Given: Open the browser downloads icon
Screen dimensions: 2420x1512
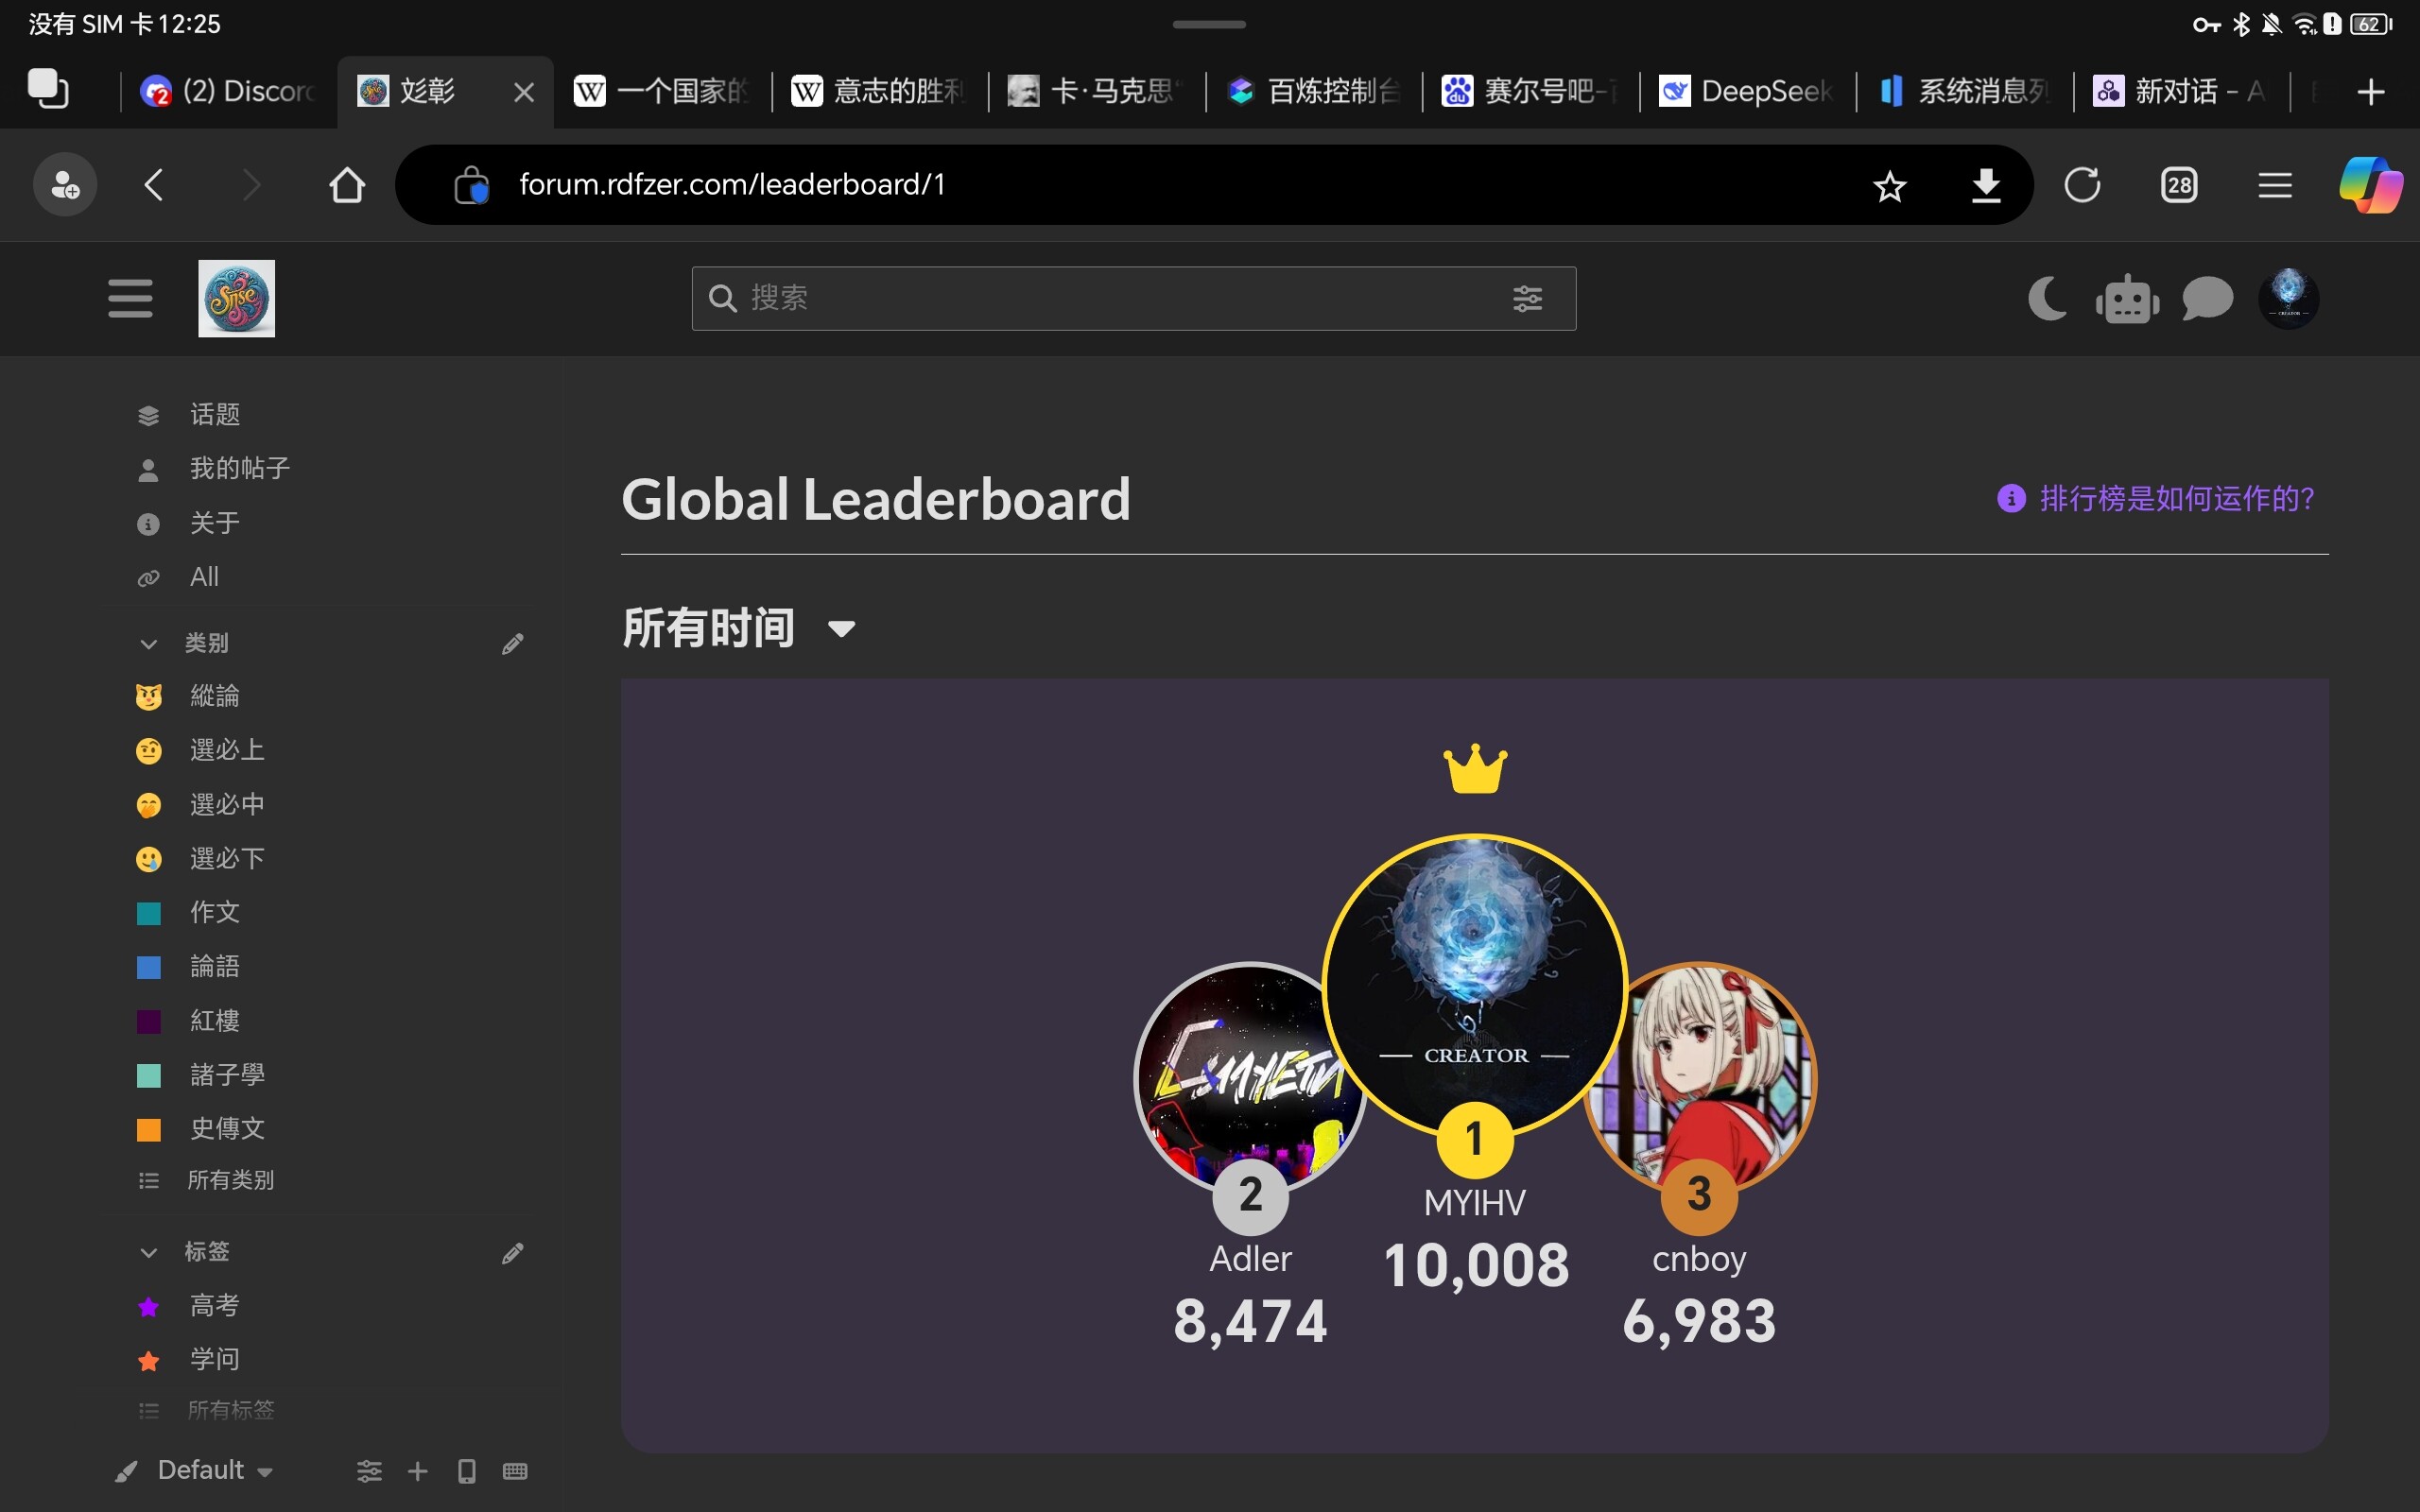Looking at the screenshot, I should 1985,185.
